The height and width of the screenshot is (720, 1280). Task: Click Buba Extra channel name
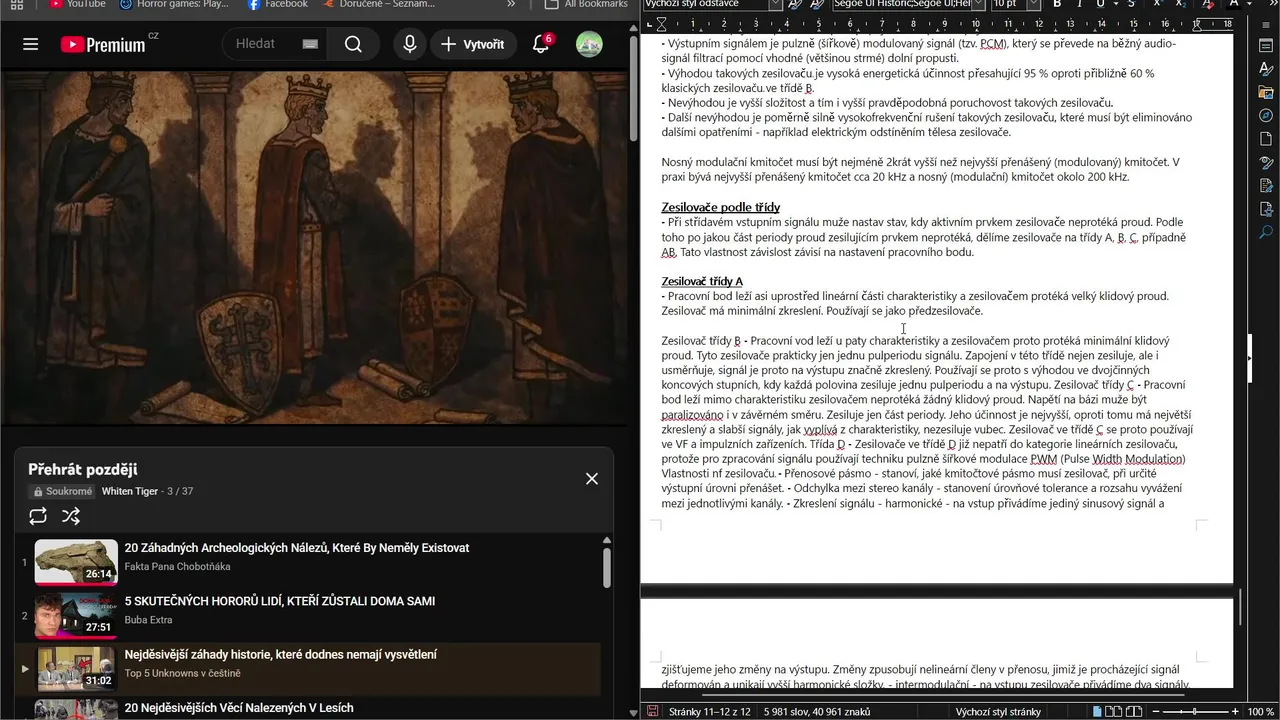pyautogui.click(x=149, y=620)
